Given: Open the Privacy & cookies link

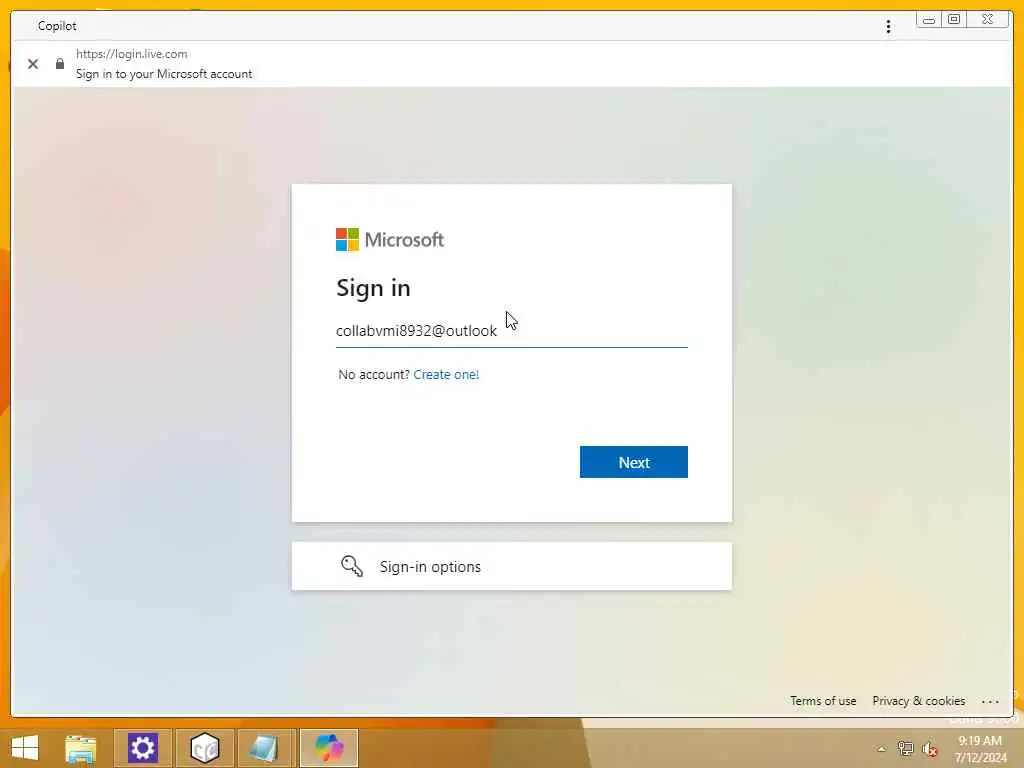Looking at the screenshot, I should coord(918,701).
